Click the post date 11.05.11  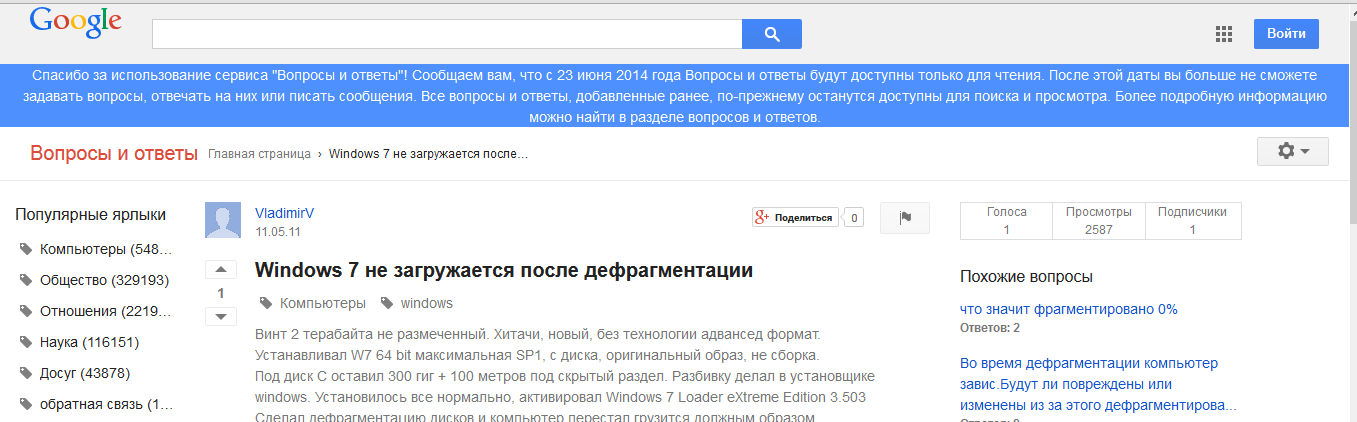[x=278, y=231]
